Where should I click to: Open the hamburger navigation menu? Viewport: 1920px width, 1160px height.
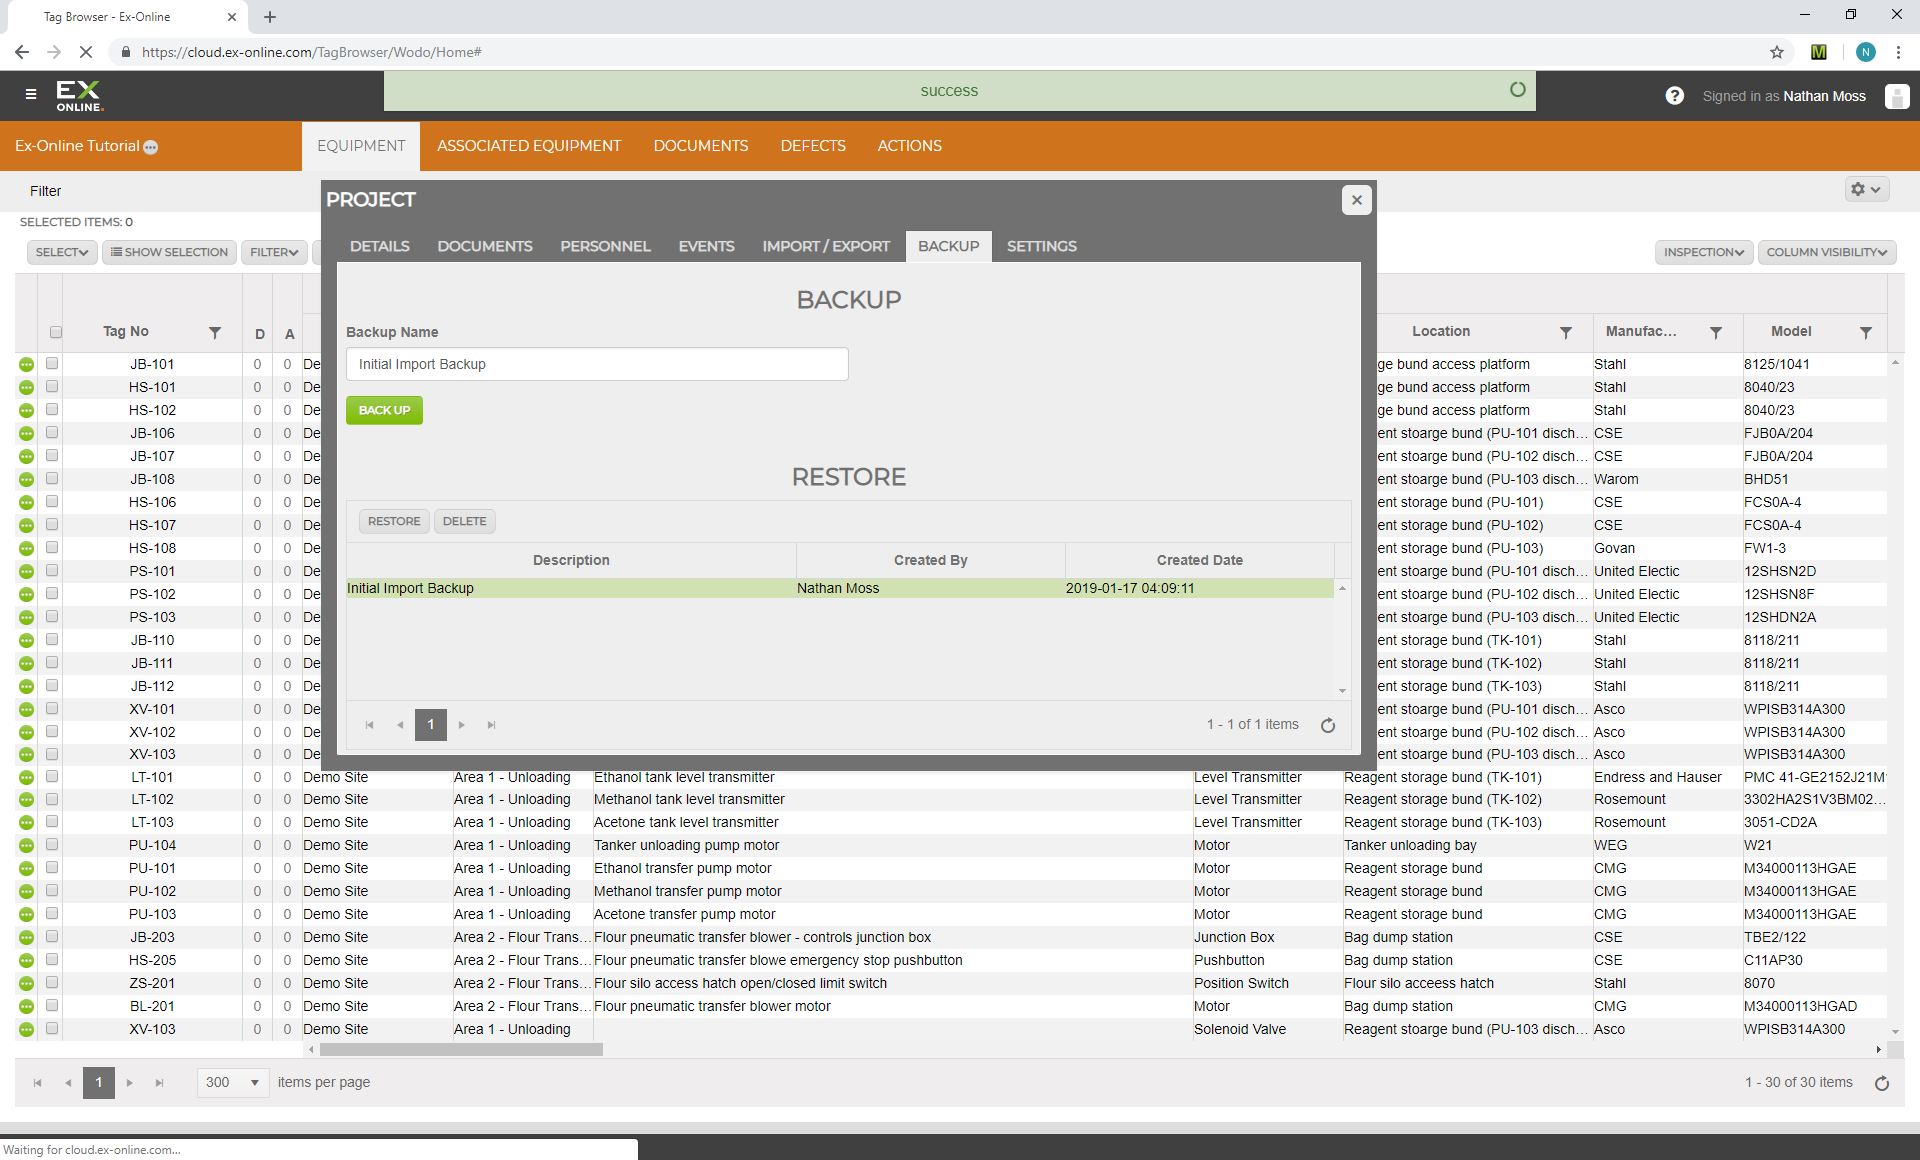[x=31, y=94]
